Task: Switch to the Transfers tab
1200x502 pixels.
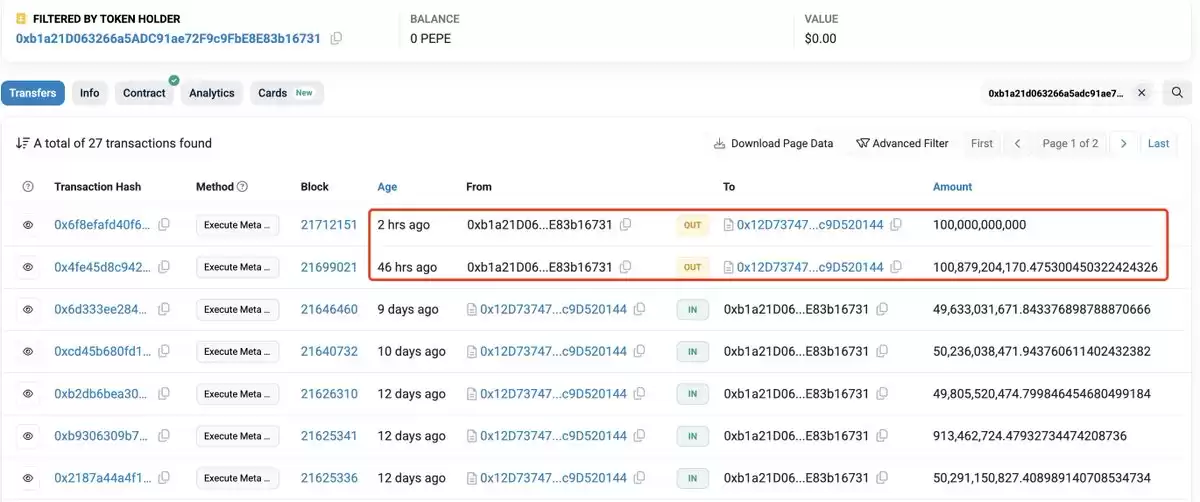Action: (x=33, y=93)
